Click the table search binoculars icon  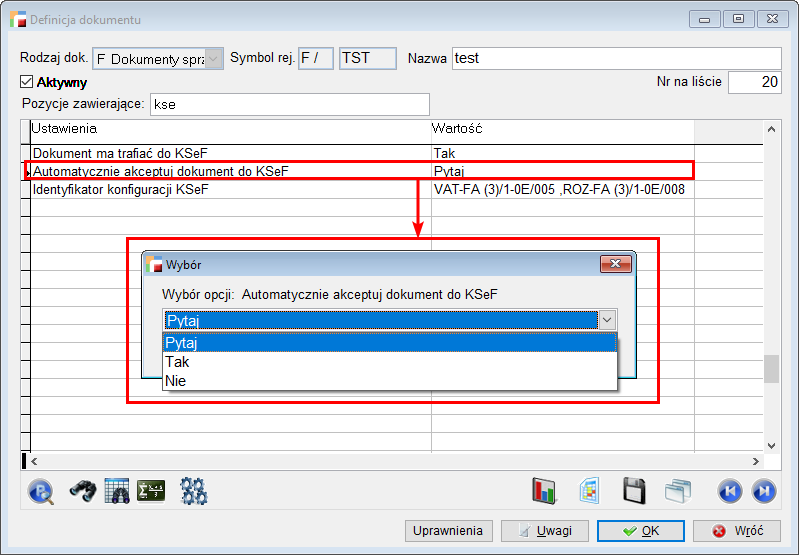[117, 491]
